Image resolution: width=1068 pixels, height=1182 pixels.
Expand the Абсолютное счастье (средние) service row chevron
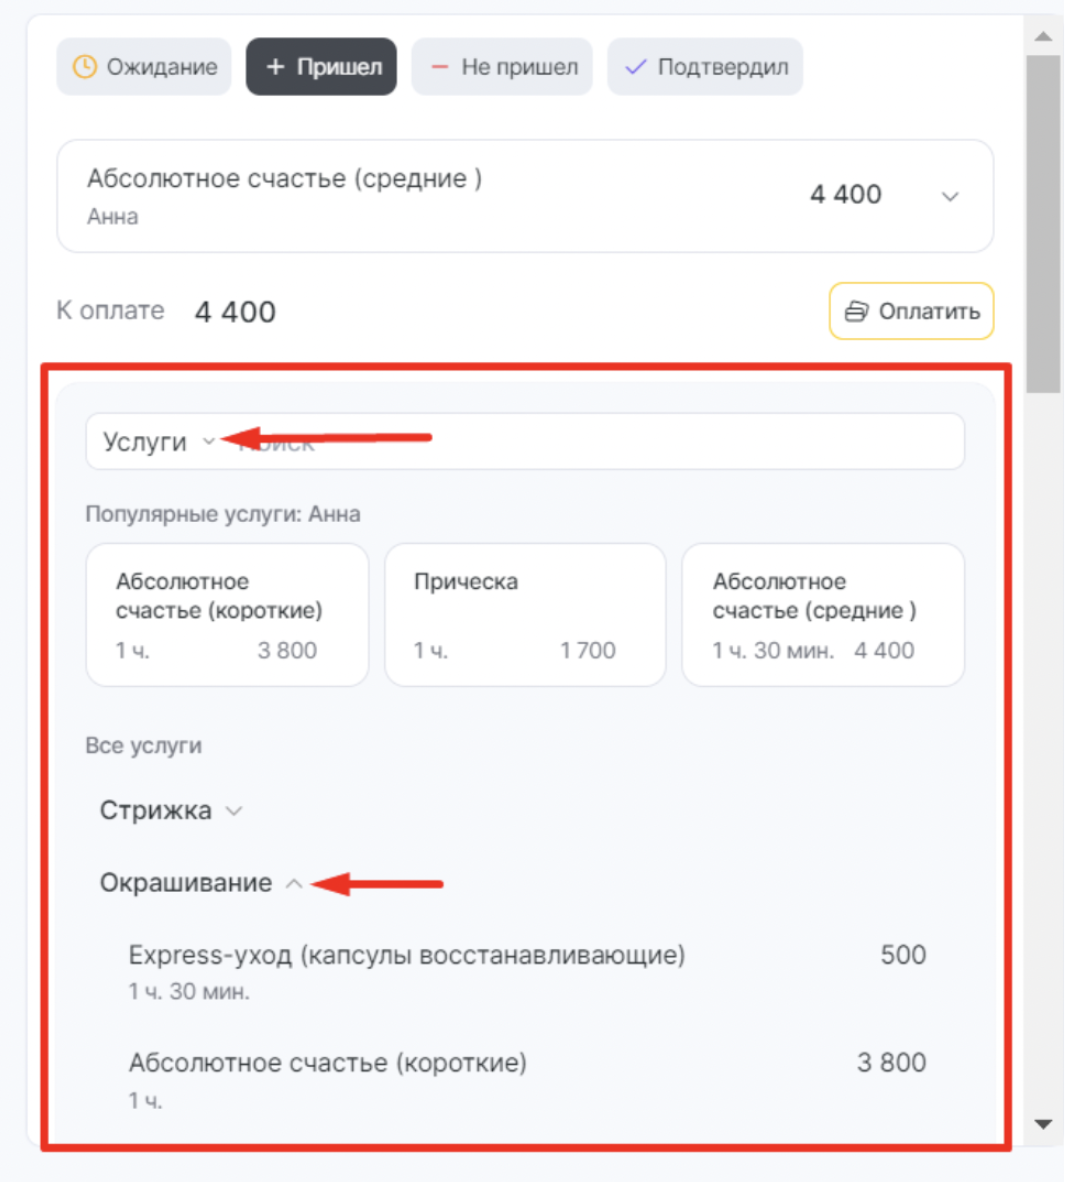(x=950, y=197)
